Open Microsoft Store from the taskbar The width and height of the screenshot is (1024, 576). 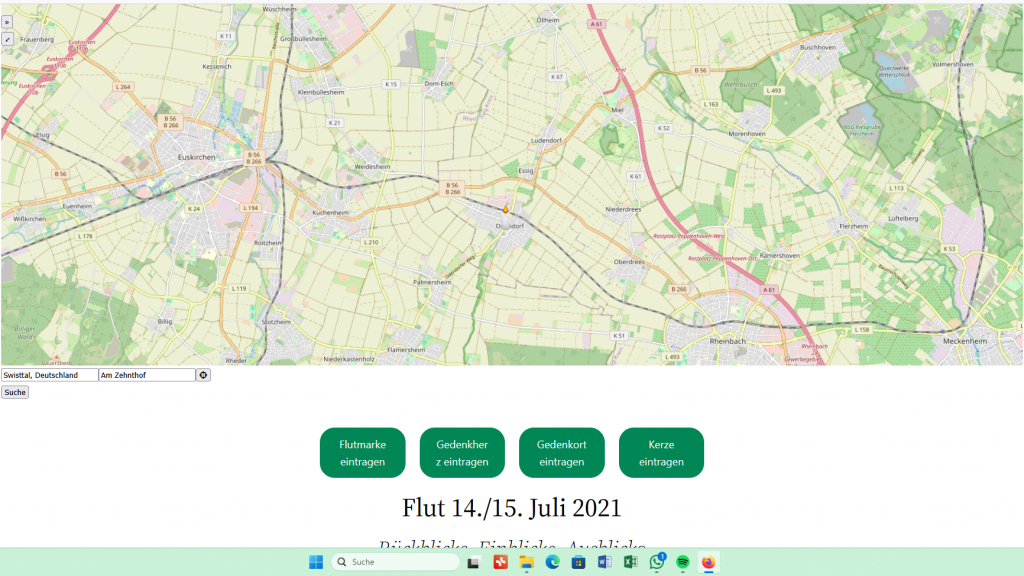[x=578, y=562]
